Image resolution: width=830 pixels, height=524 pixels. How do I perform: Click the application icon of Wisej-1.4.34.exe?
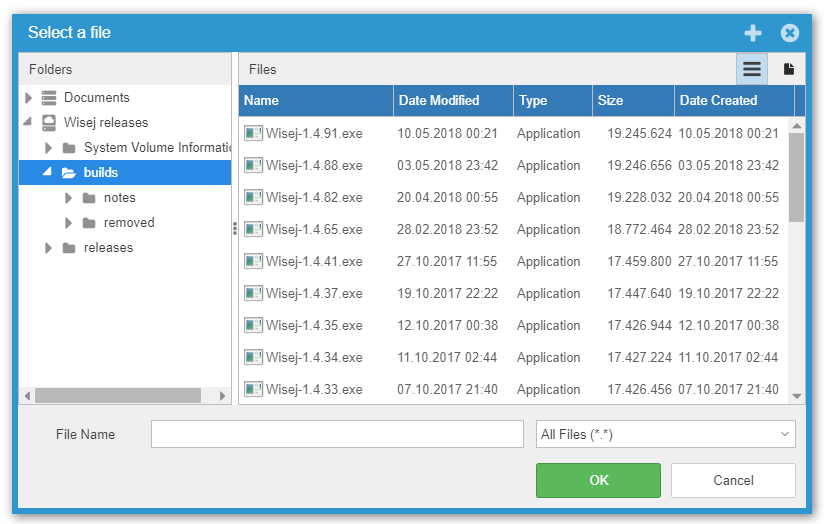click(254, 357)
